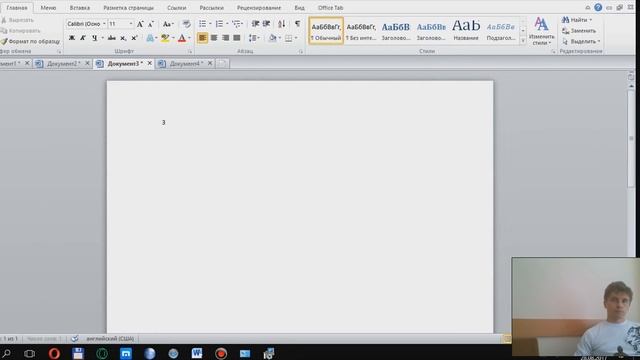Click the increase indent icon

(266, 24)
